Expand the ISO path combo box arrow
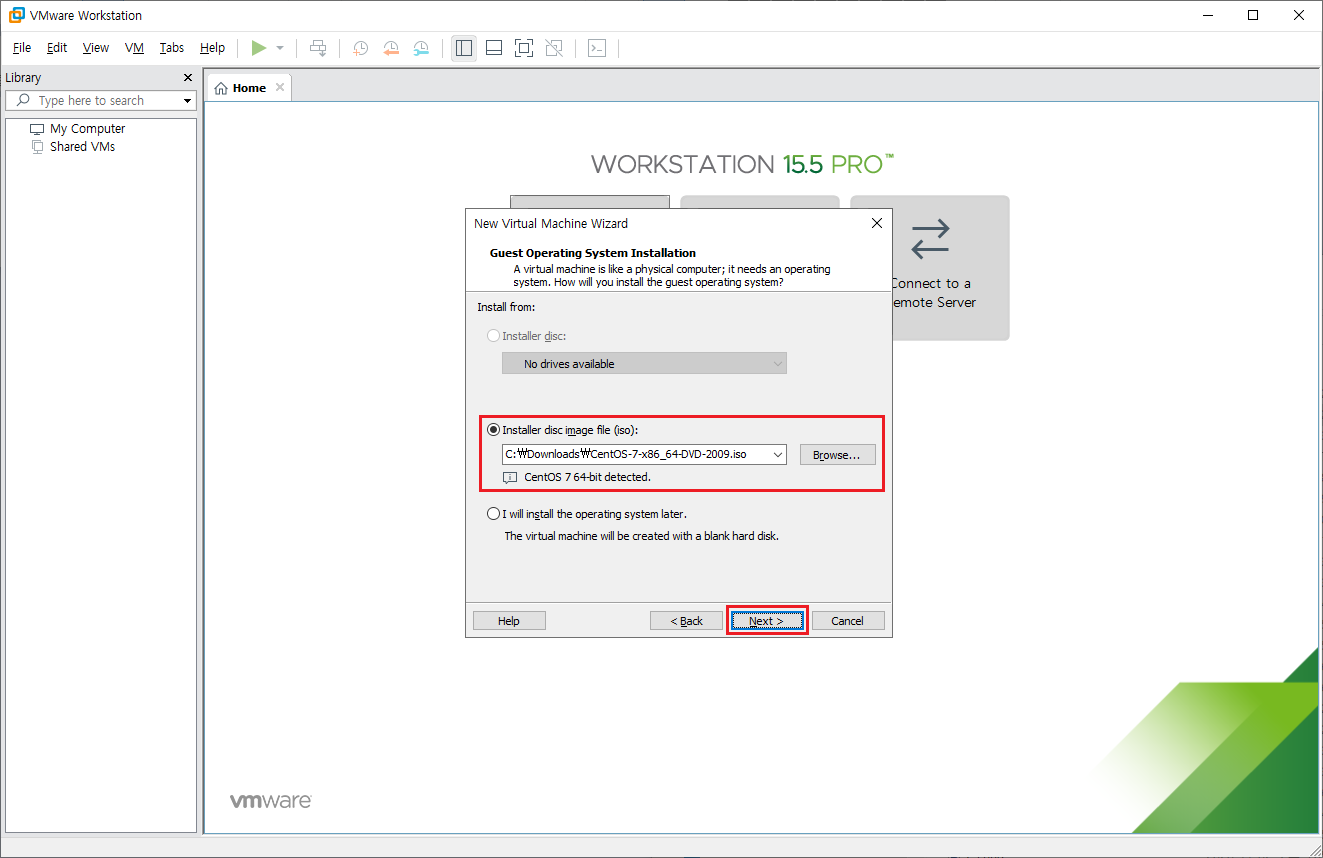Screen dimensions: 1323x858 pyautogui.click(x=777, y=455)
